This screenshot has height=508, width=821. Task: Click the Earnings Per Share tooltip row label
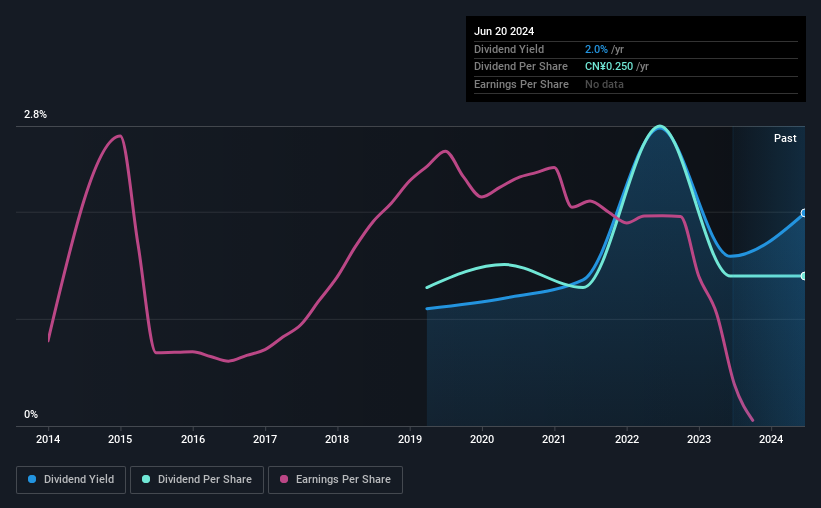[521, 84]
